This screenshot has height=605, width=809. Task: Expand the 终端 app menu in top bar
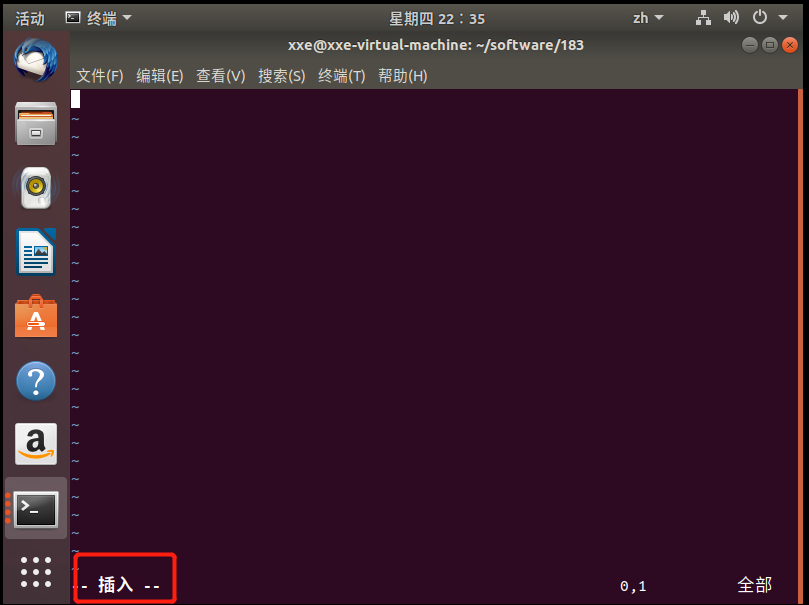(x=99, y=18)
